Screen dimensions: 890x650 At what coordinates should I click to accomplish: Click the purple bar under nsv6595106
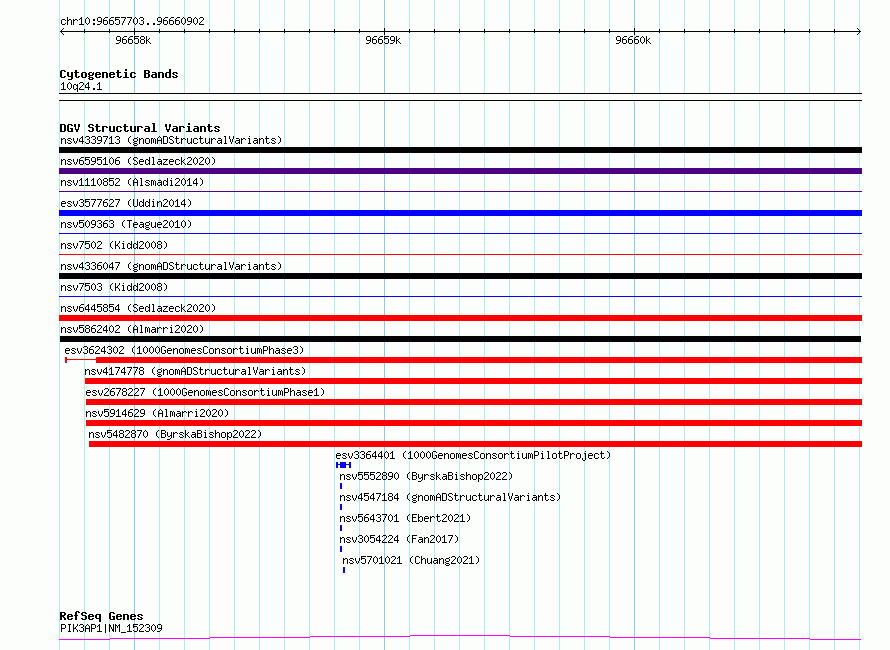460,171
